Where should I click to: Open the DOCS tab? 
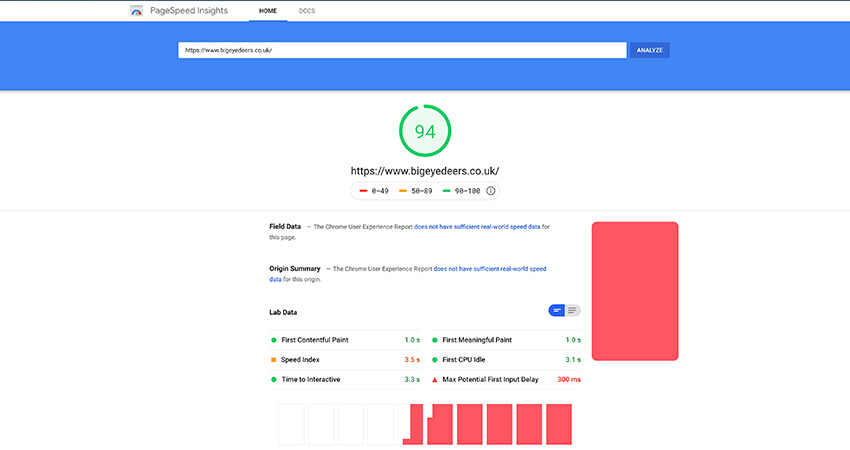coord(307,11)
